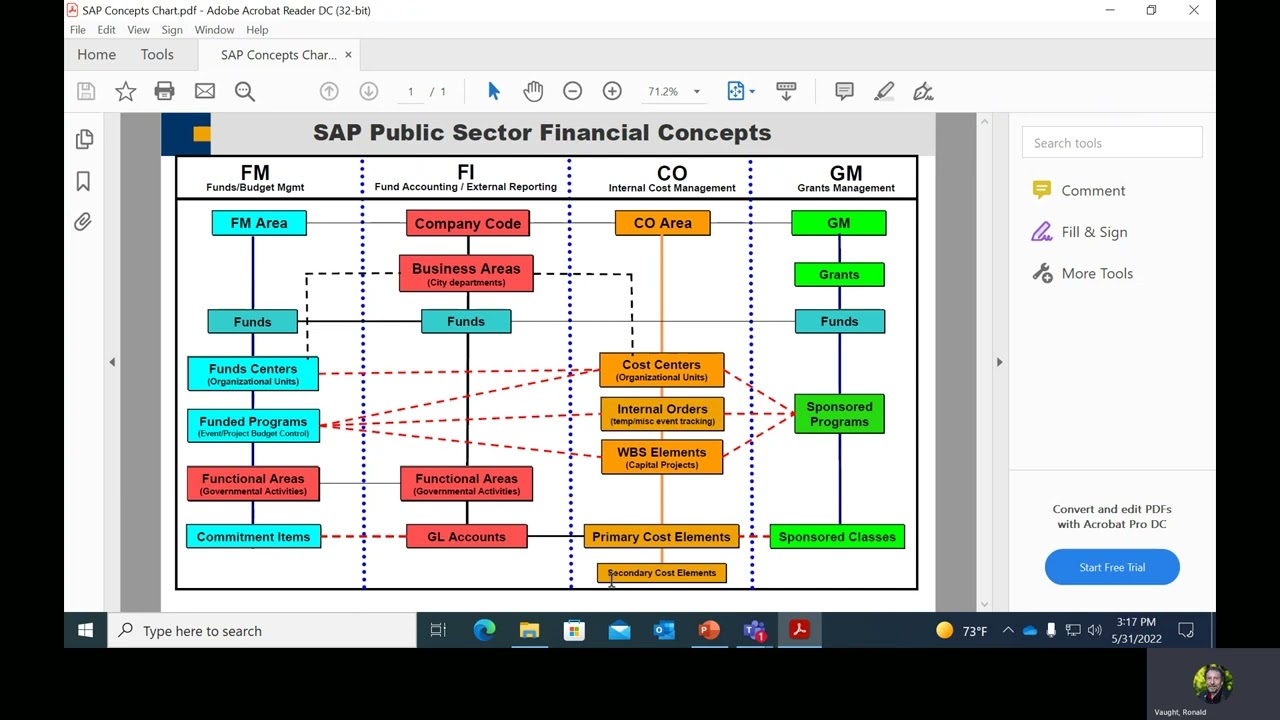Click Start Free Trial button

click(1112, 567)
